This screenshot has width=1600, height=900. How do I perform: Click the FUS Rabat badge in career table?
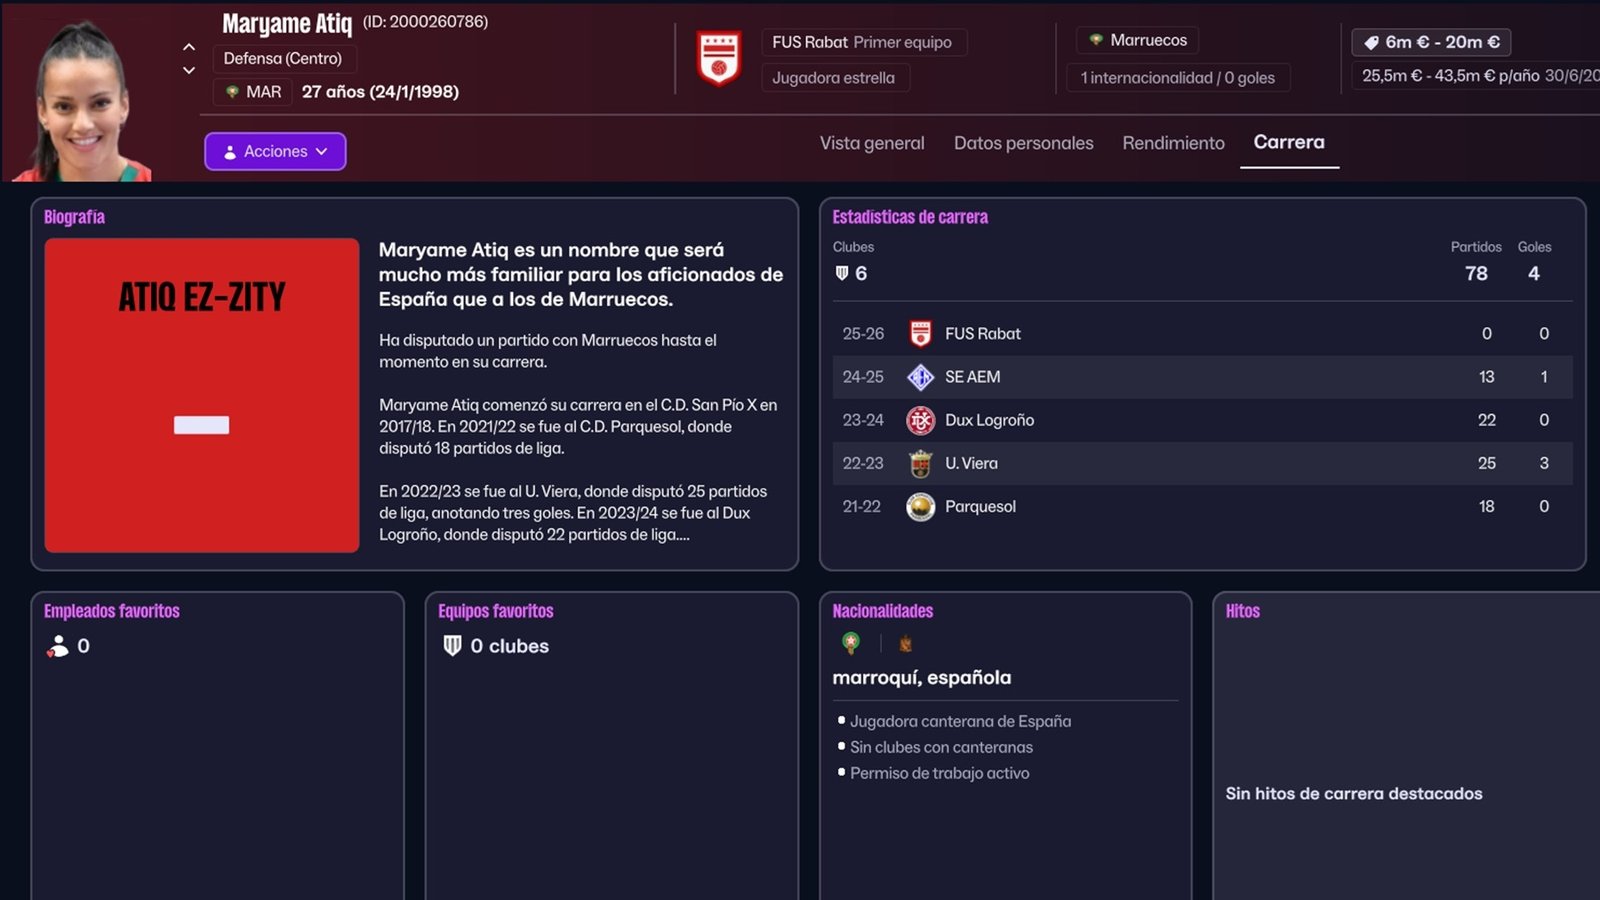(x=920, y=334)
